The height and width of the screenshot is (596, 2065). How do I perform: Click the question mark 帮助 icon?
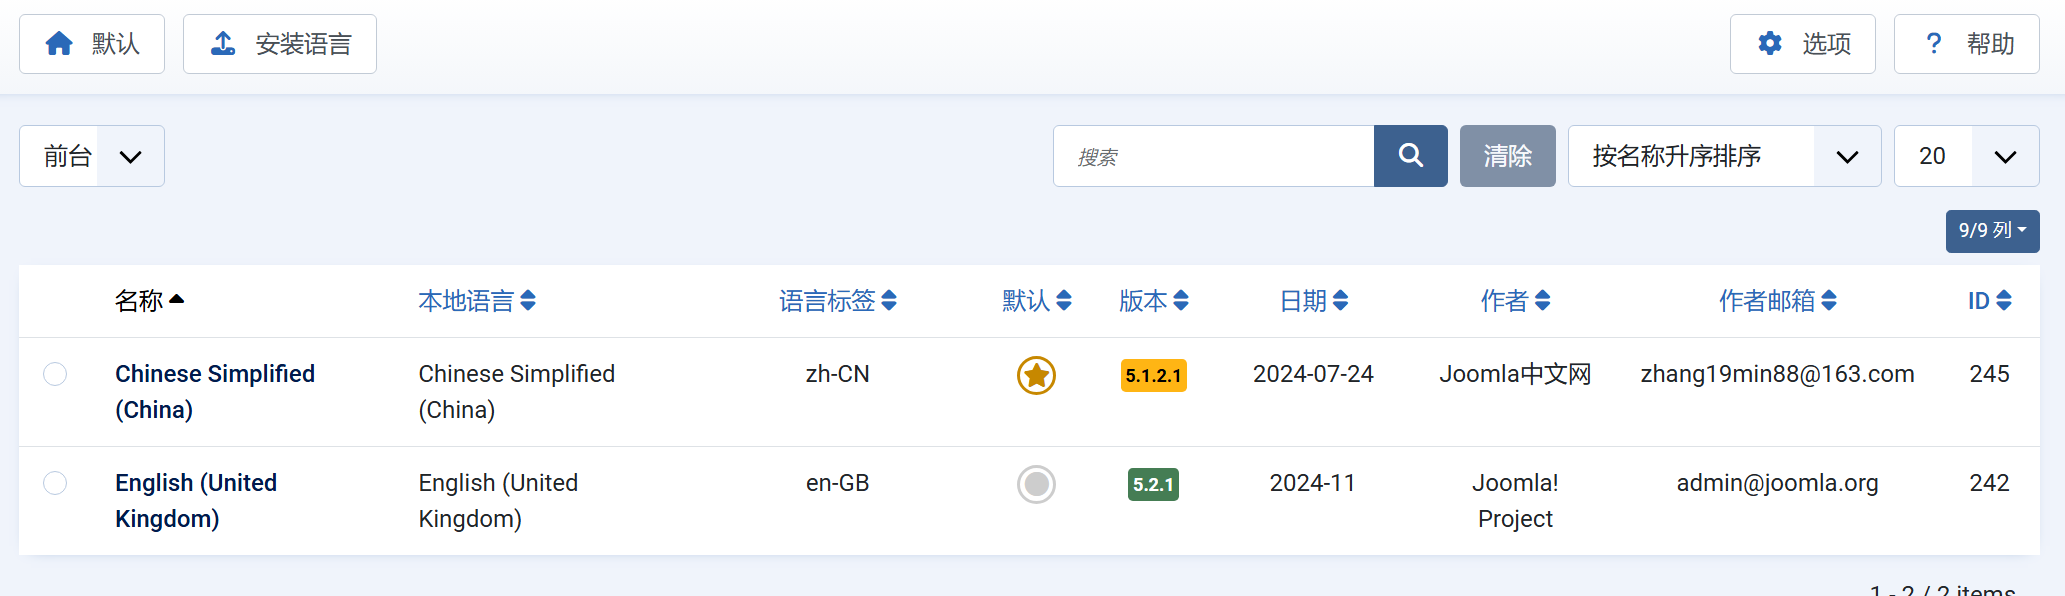click(x=1934, y=44)
